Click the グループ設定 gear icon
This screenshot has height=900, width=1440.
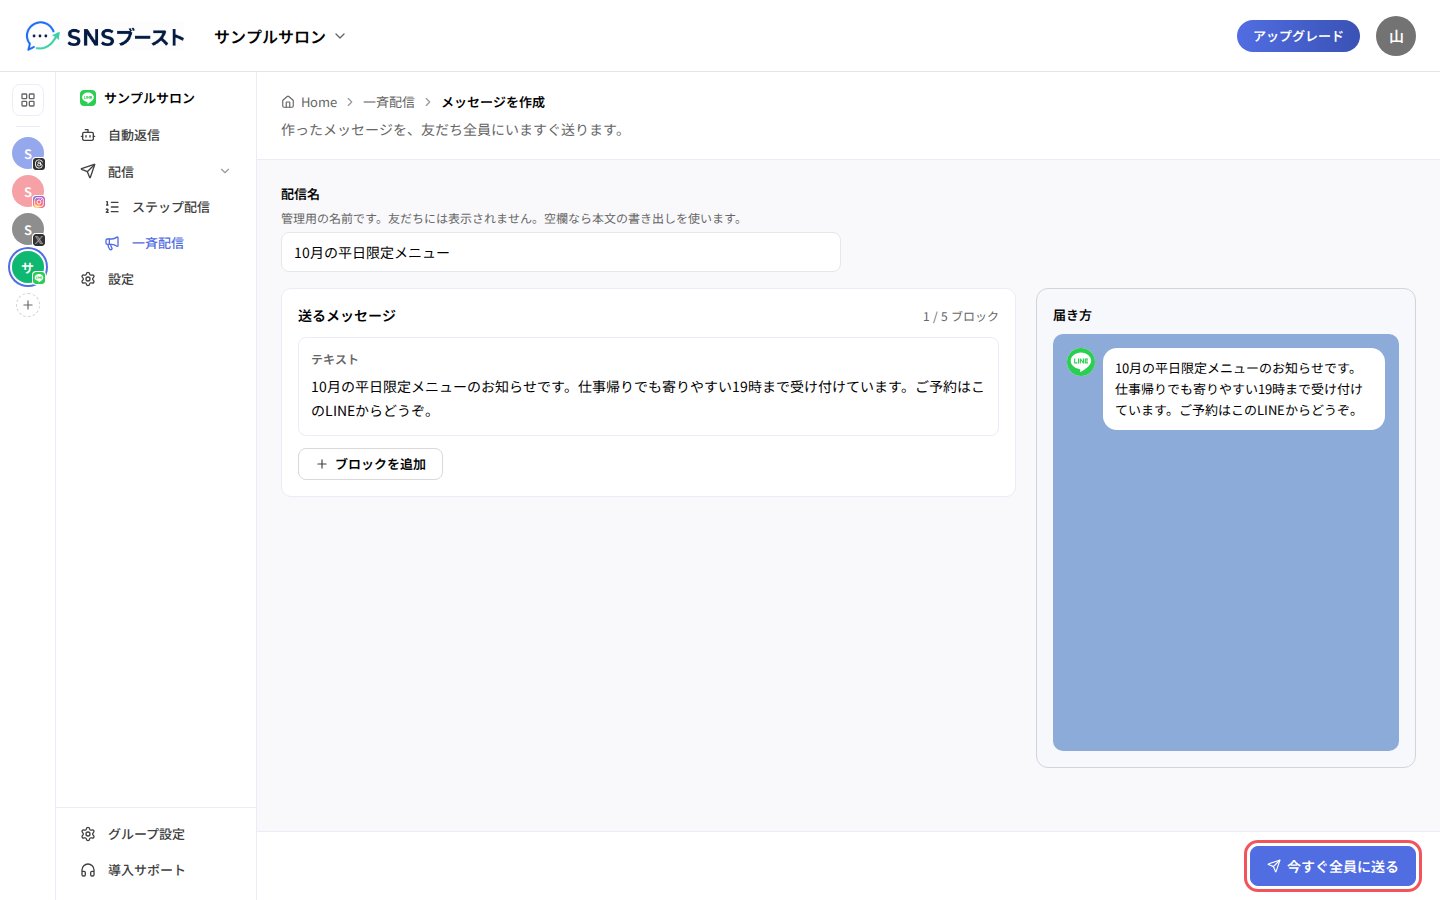88,834
